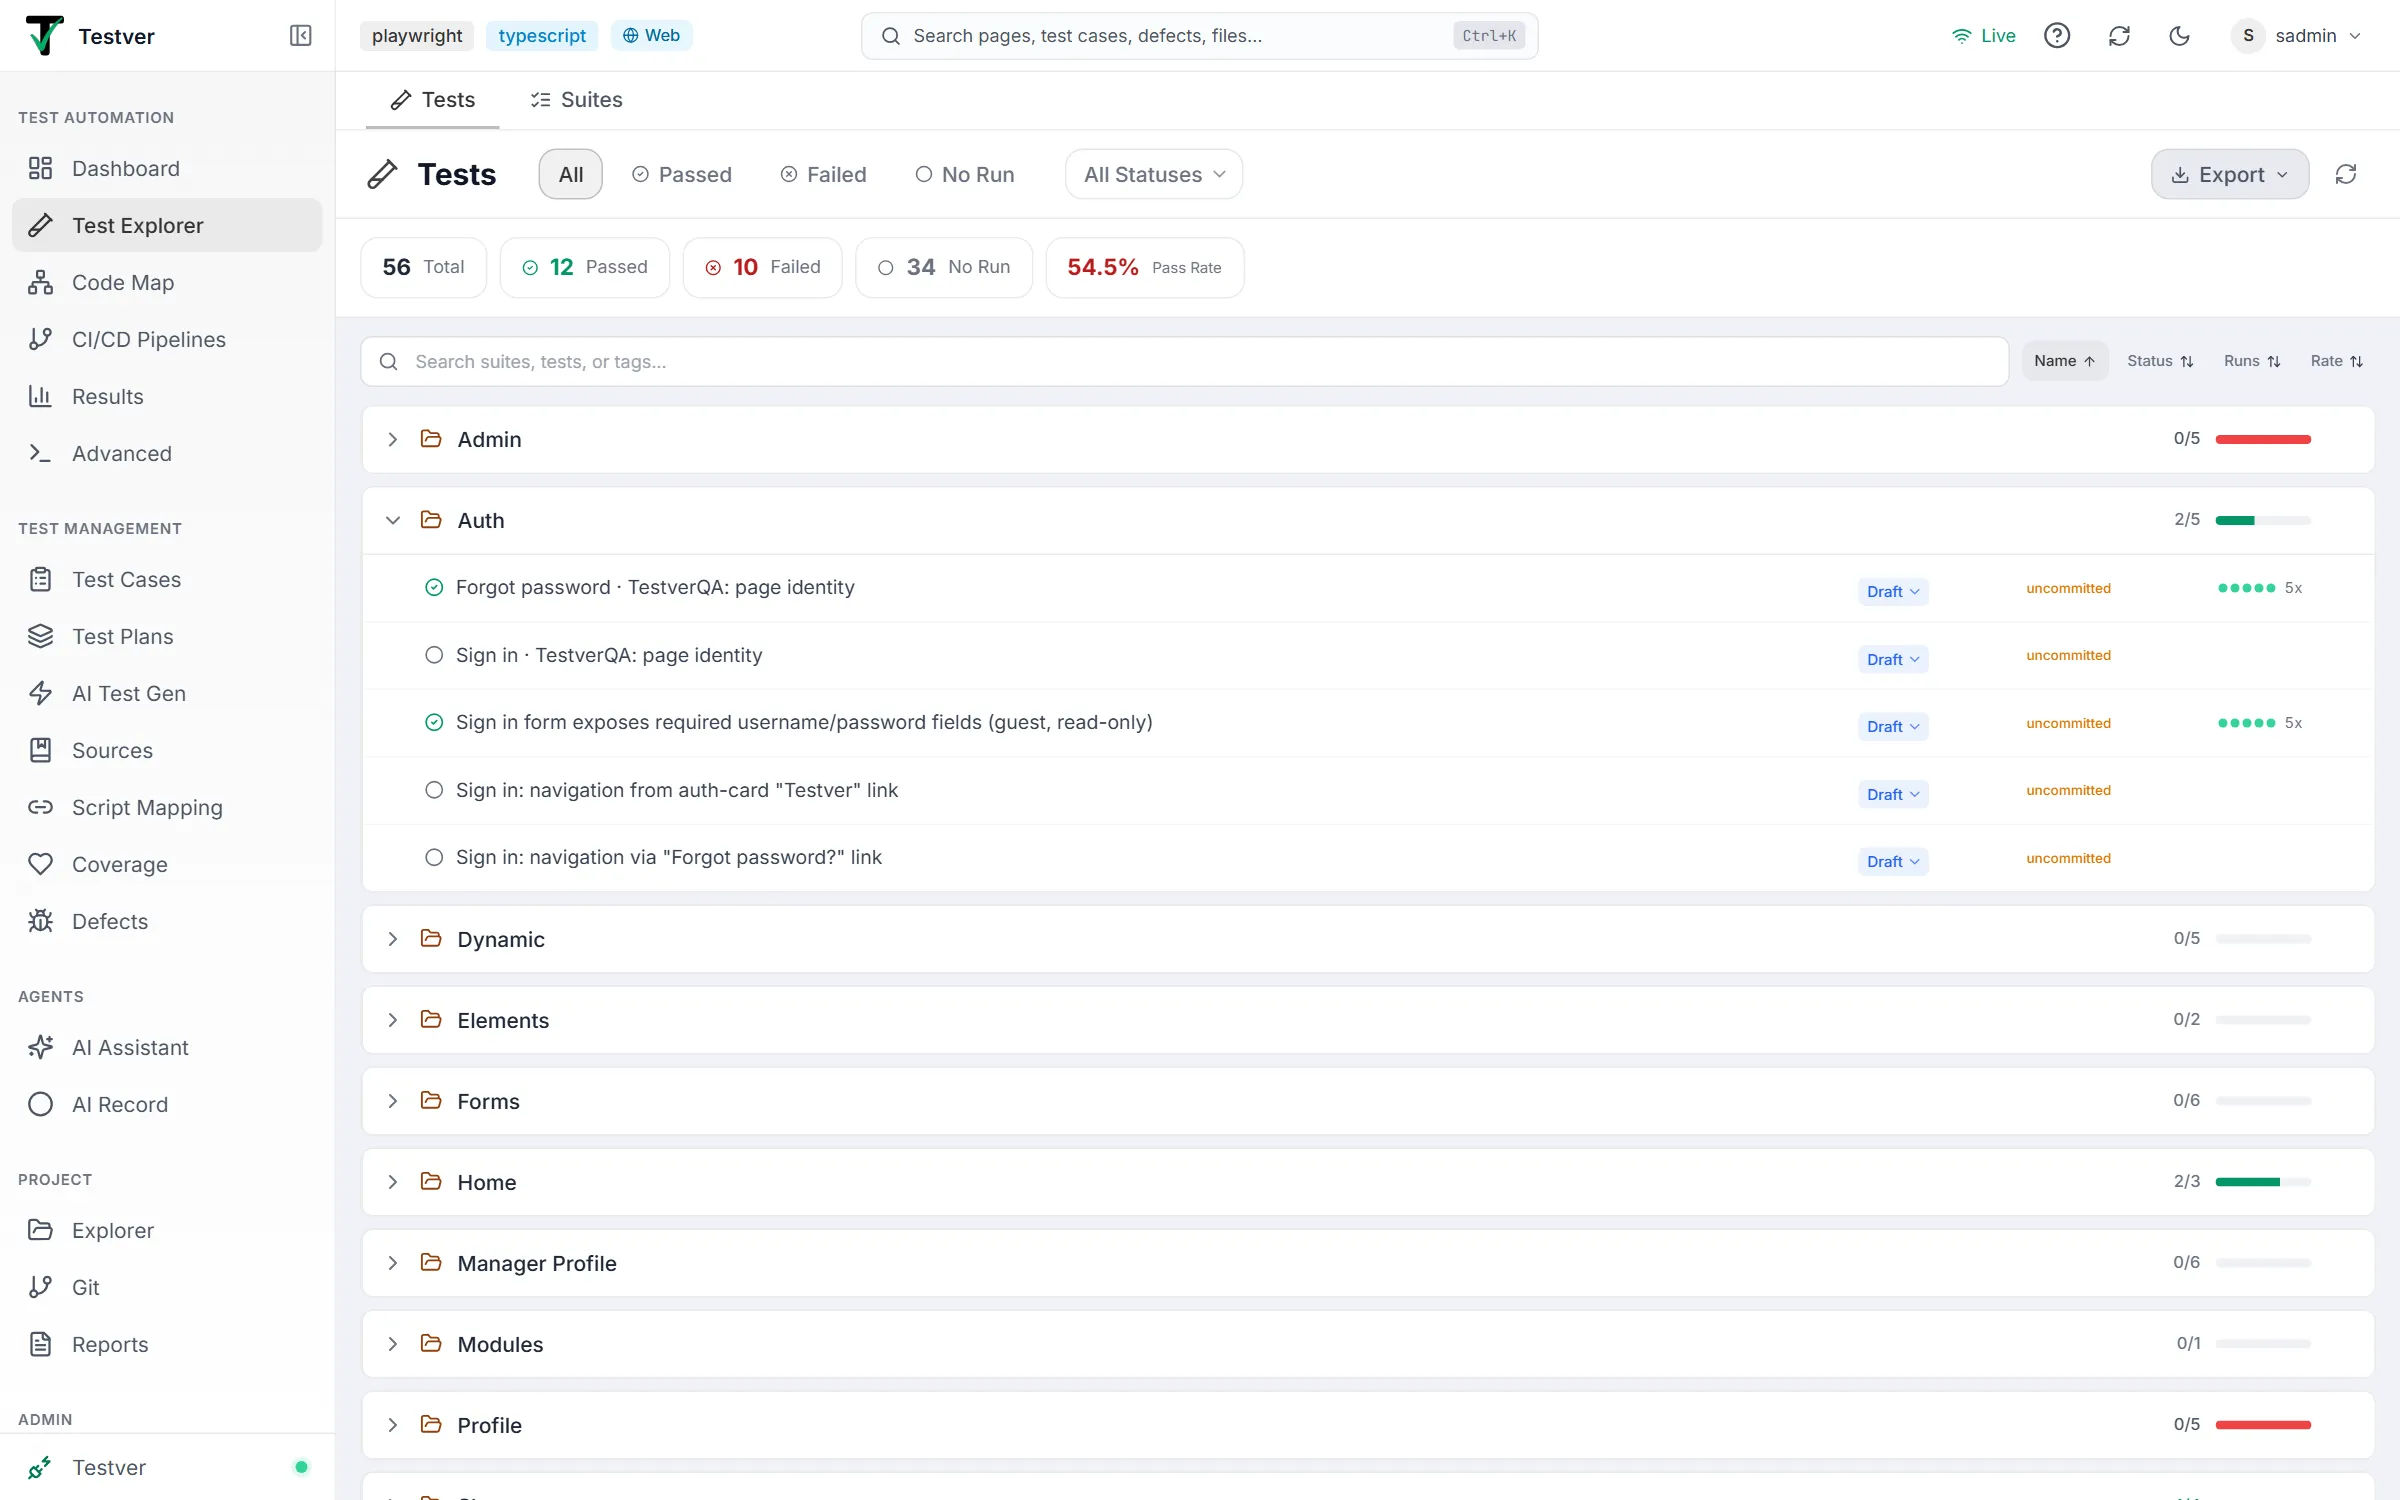Refresh tests list icon beside Export
Image resolution: width=2400 pixels, height=1500 pixels.
(x=2346, y=174)
